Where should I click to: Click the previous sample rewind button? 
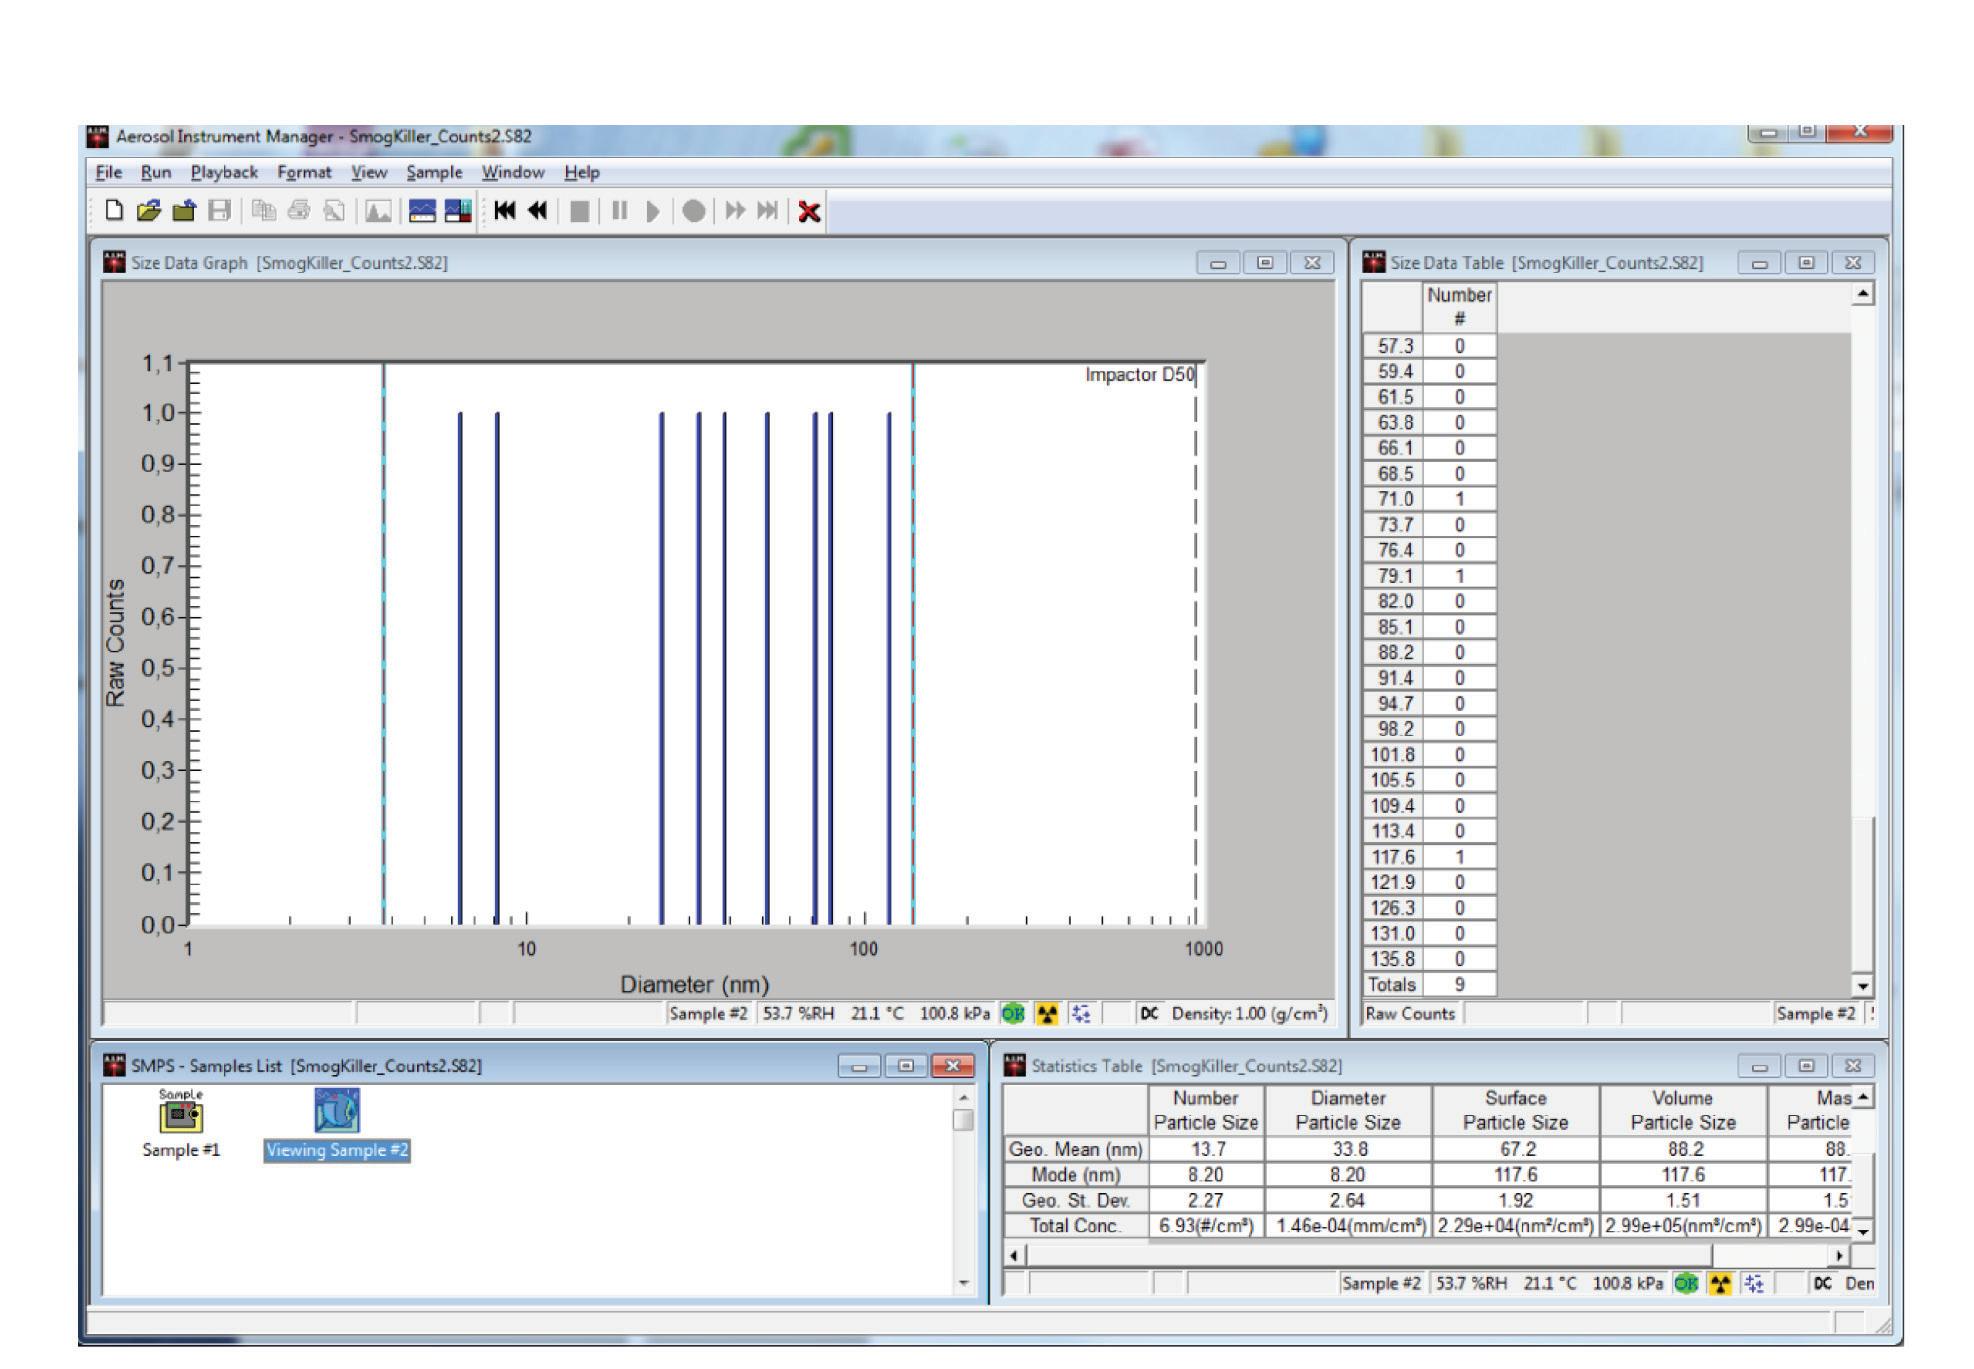538,211
